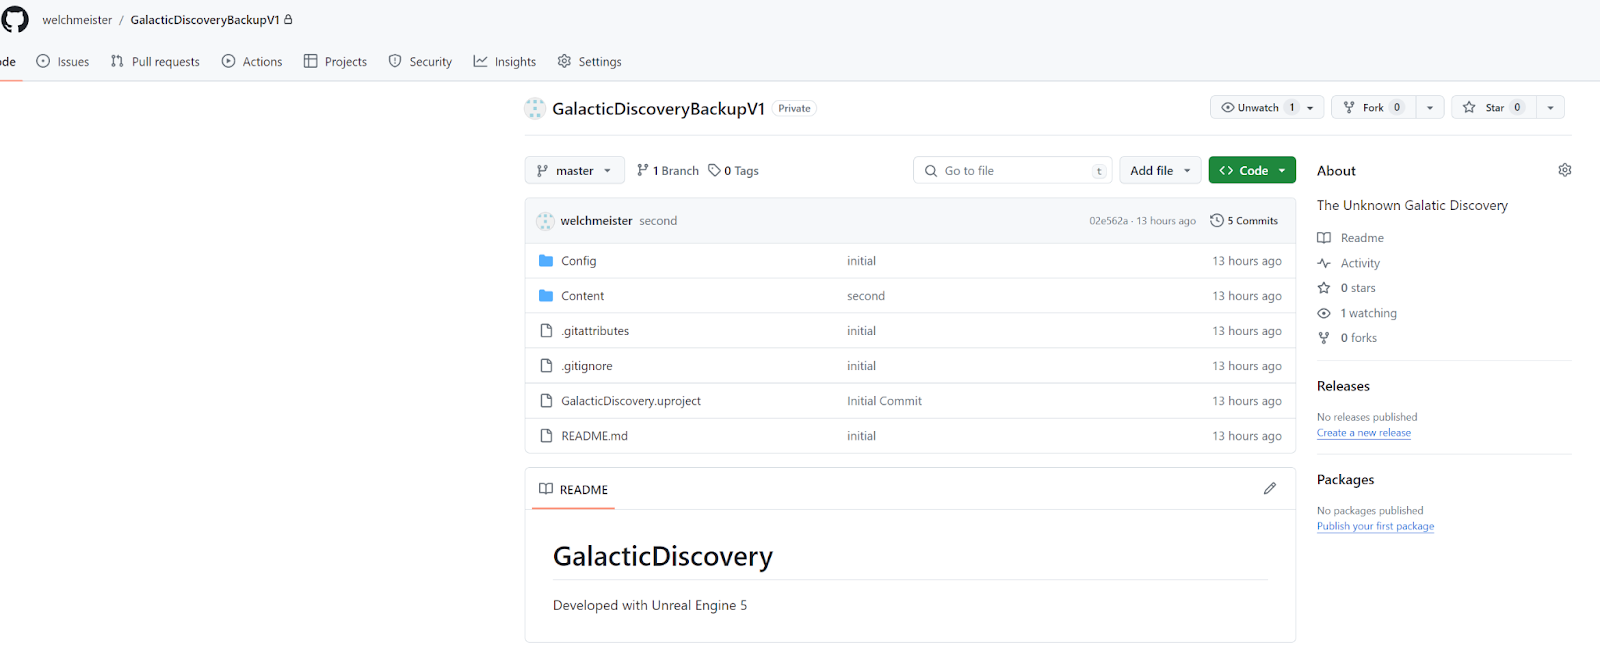Click the .gitattributes file icon
Screen dimensions: 1600x670
click(546, 331)
